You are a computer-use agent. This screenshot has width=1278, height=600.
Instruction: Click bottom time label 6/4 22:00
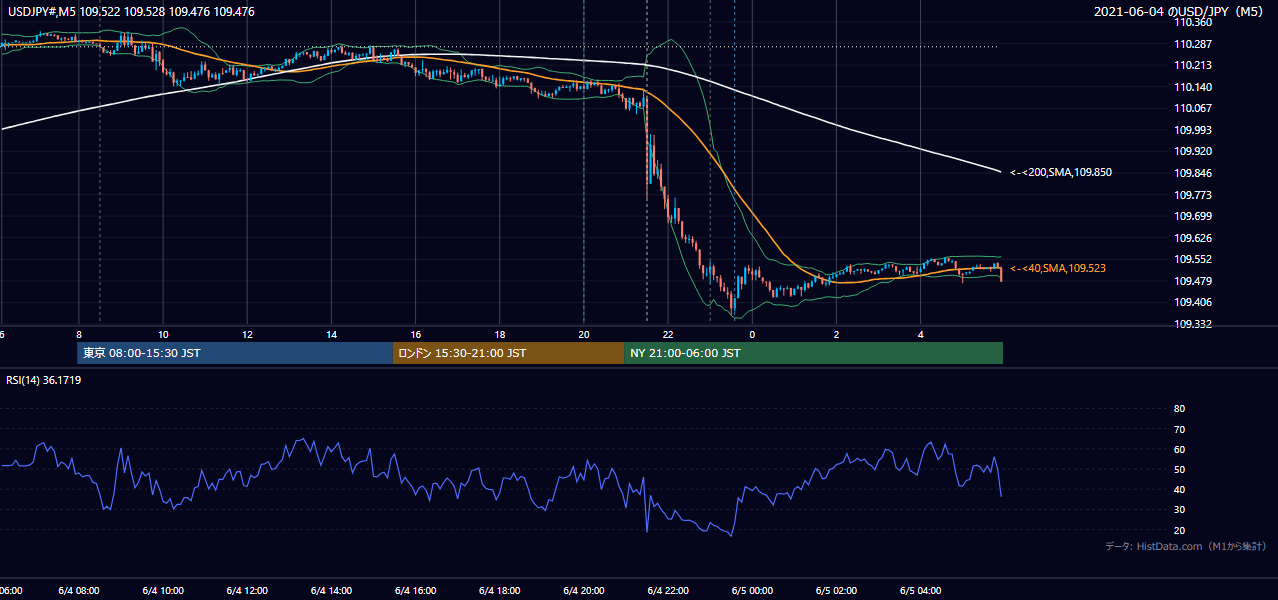[x=668, y=590]
